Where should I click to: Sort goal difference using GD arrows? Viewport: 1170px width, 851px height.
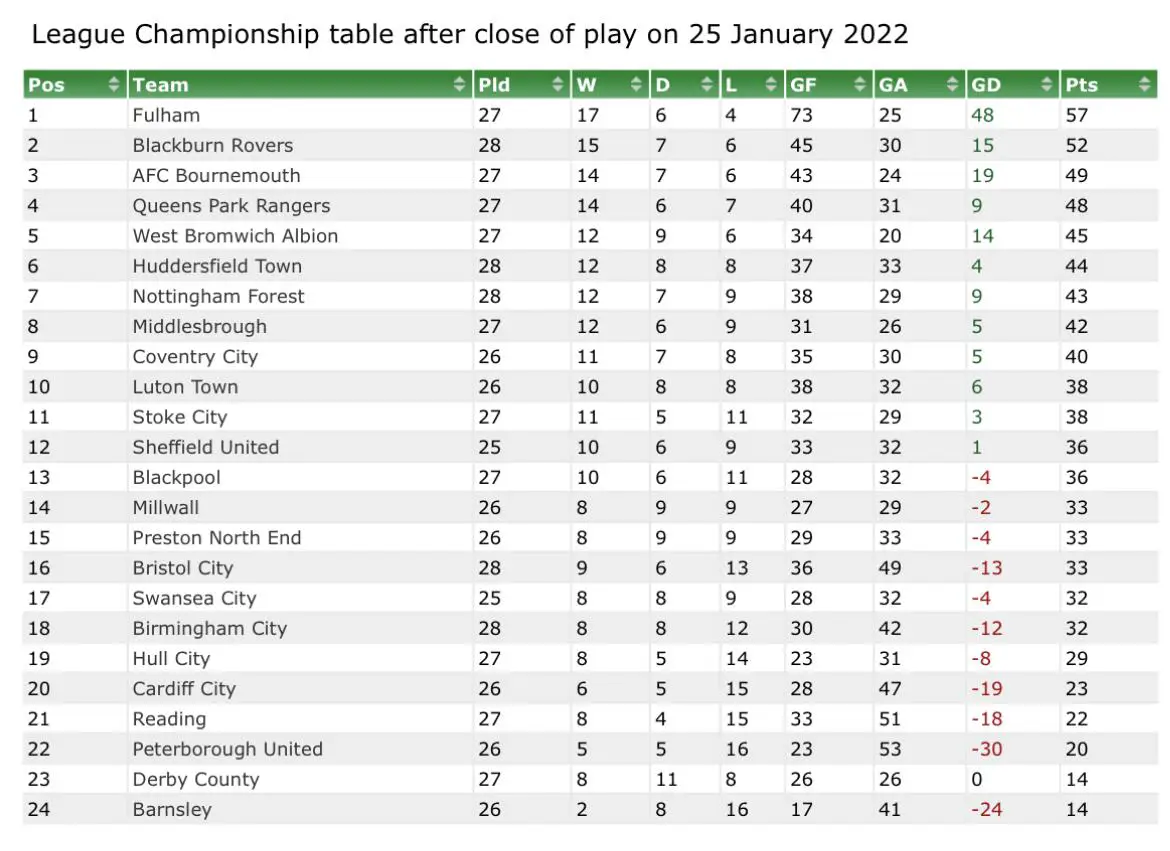1046,84
